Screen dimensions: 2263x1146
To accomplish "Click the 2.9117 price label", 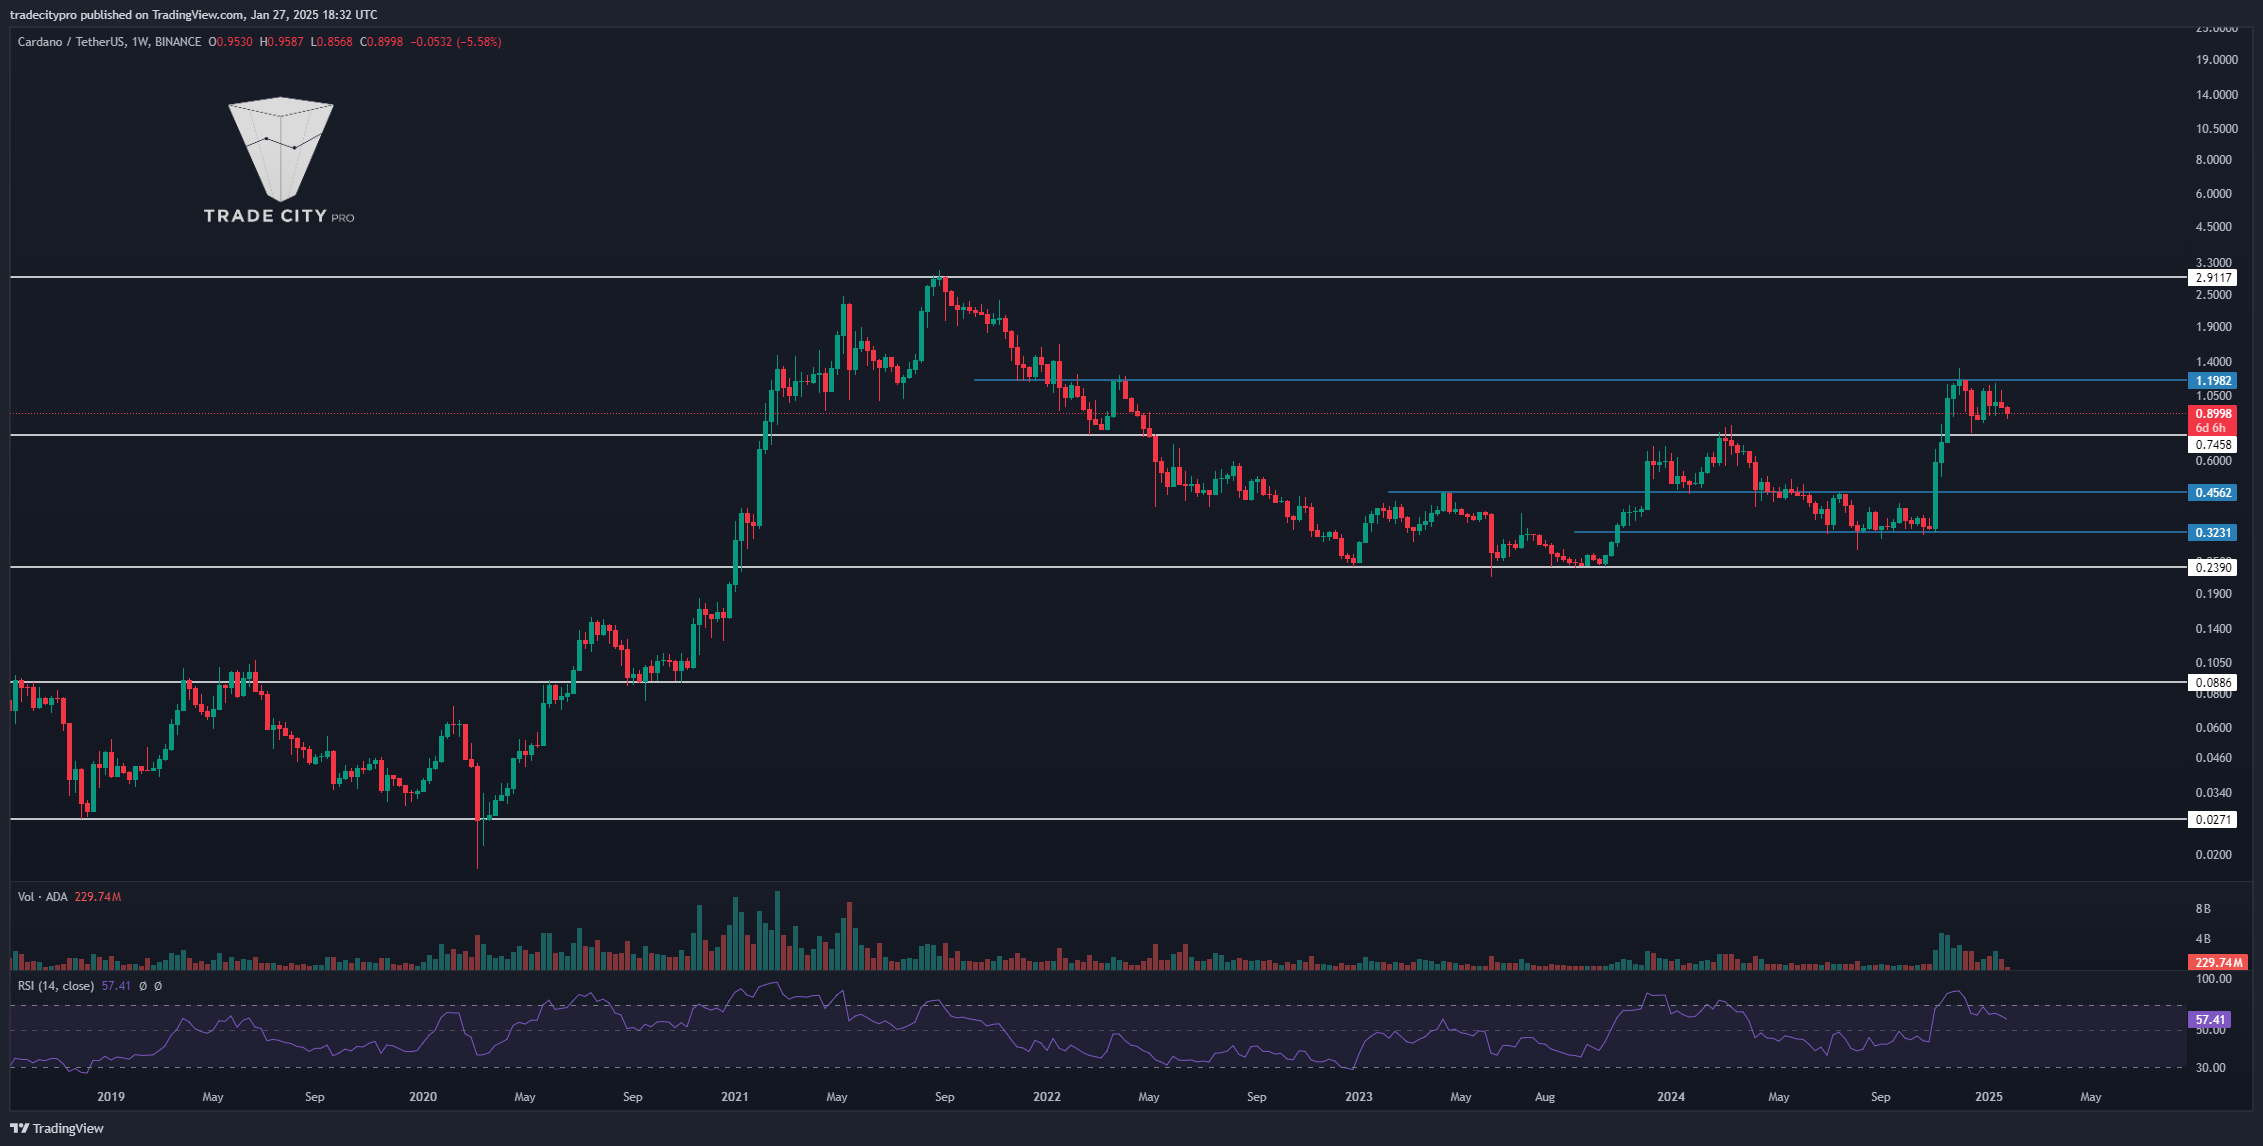I will pos(2213,278).
